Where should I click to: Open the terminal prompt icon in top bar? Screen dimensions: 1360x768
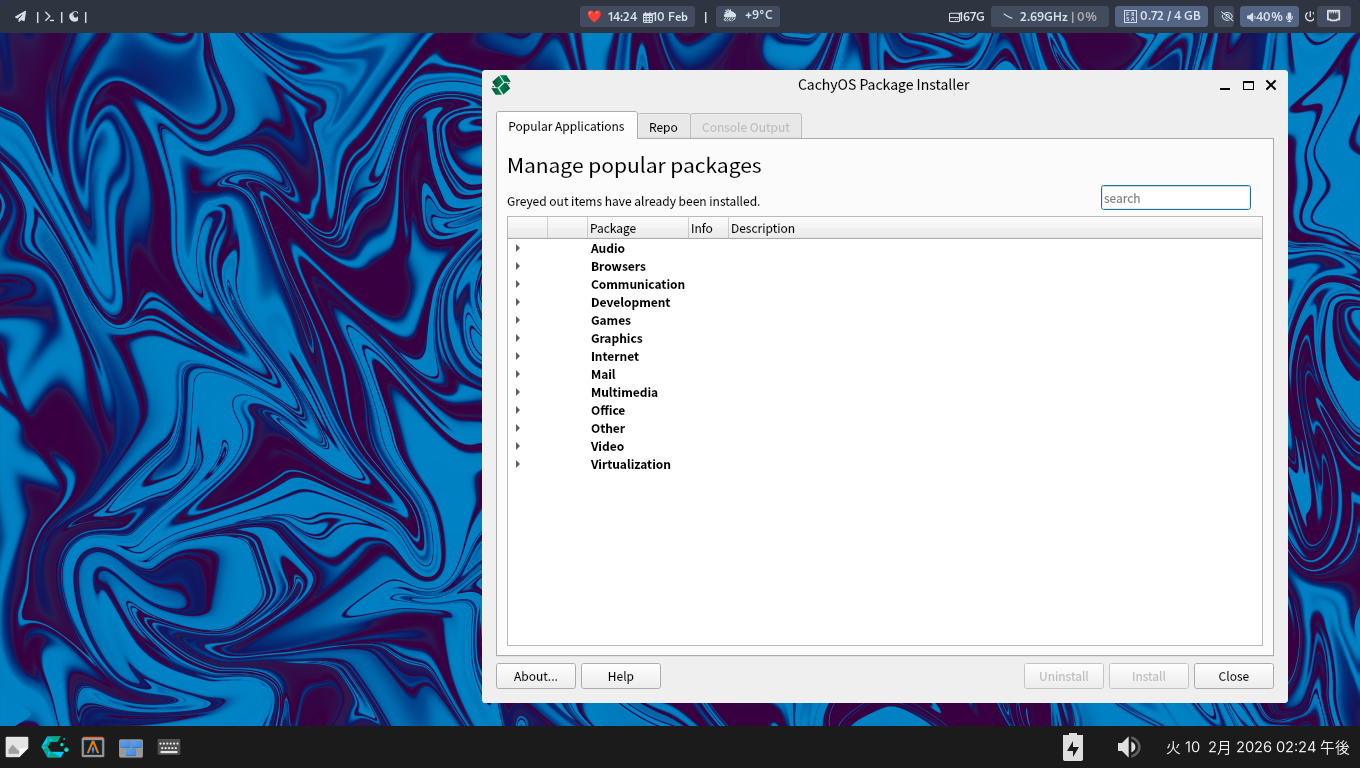(49, 16)
